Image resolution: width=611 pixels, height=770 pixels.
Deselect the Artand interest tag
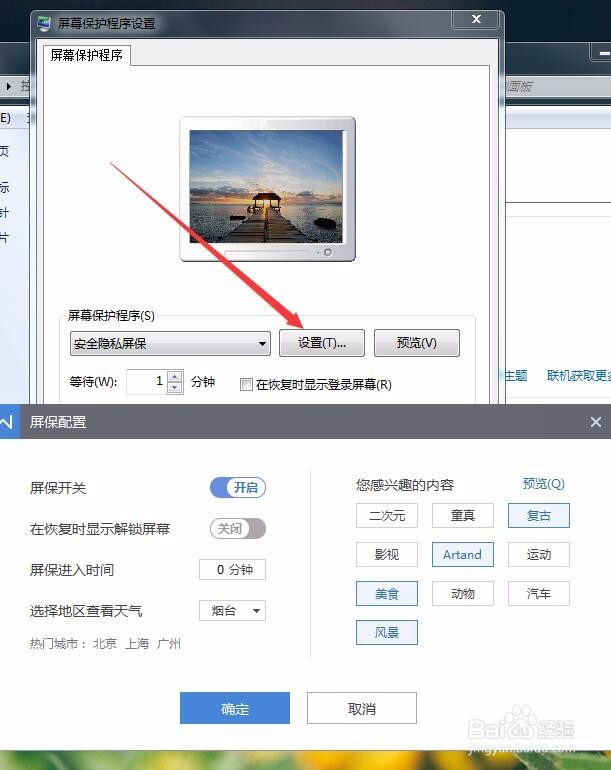pos(463,554)
